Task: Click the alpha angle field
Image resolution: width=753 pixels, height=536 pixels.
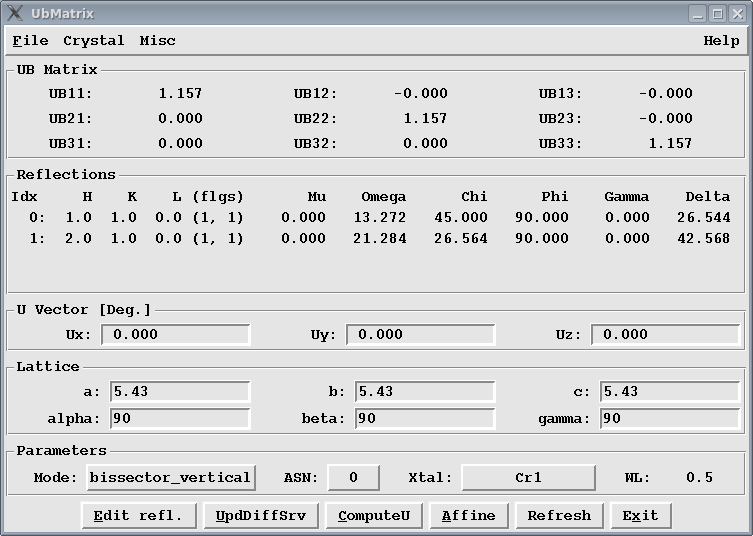Action: click(180, 418)
